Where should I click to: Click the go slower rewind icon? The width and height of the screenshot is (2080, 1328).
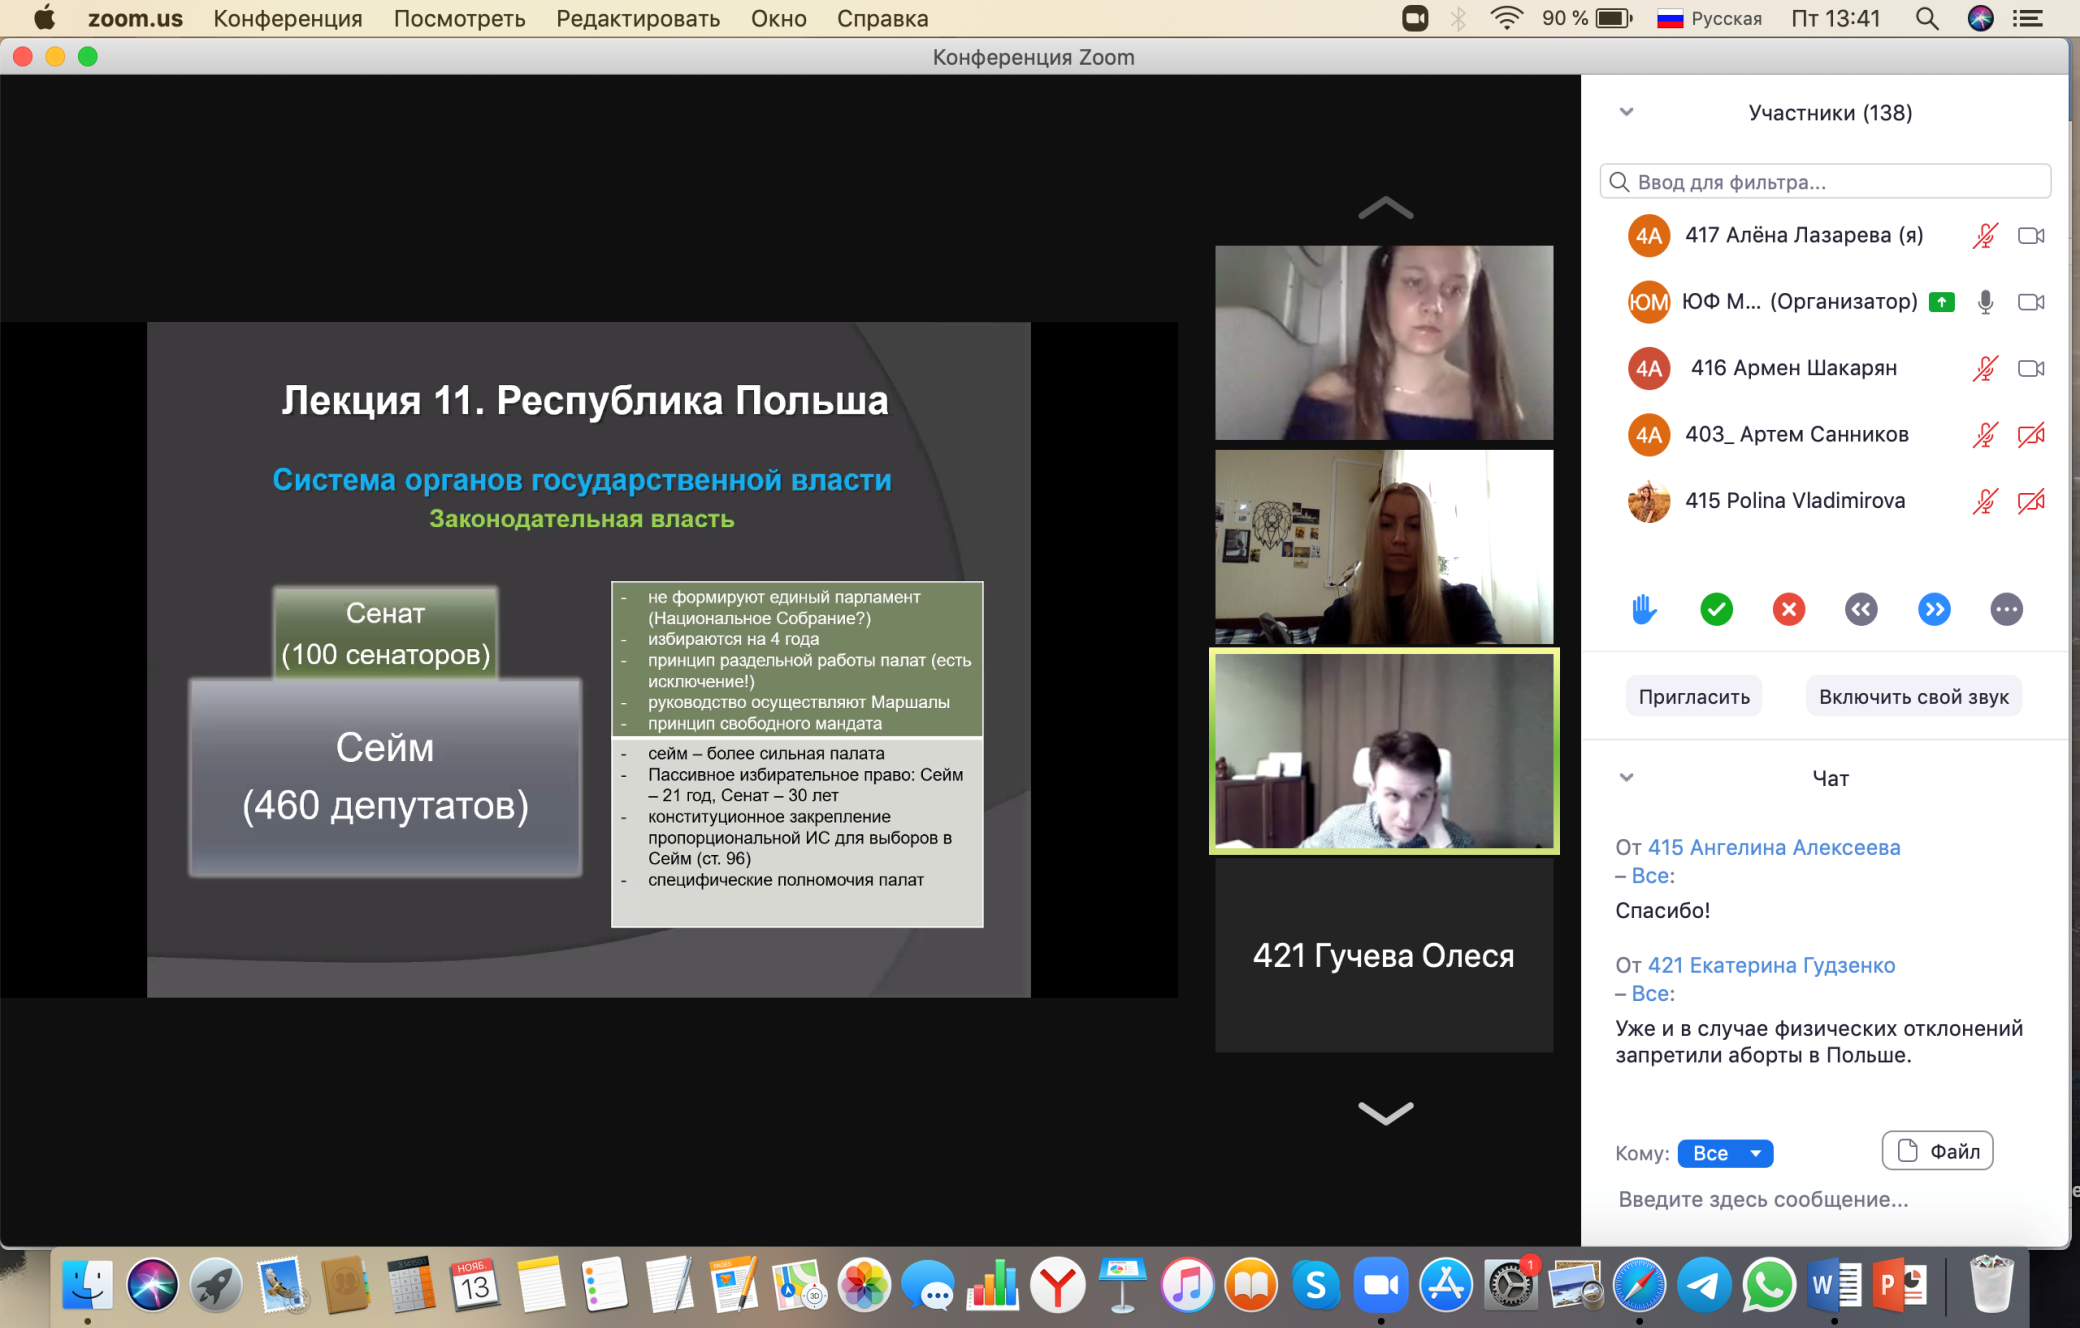click(x=1861, y=609)
